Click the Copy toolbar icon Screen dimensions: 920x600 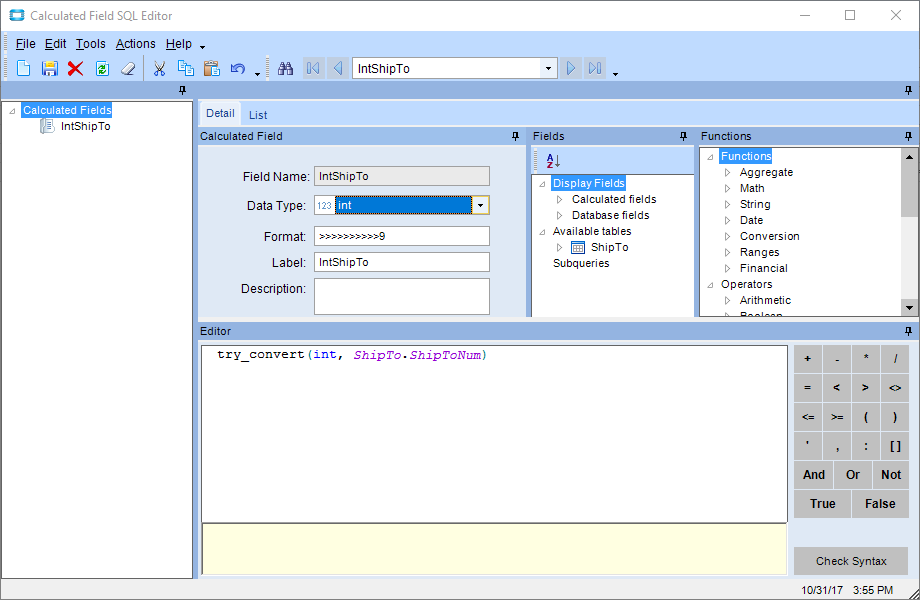[185, 69]
